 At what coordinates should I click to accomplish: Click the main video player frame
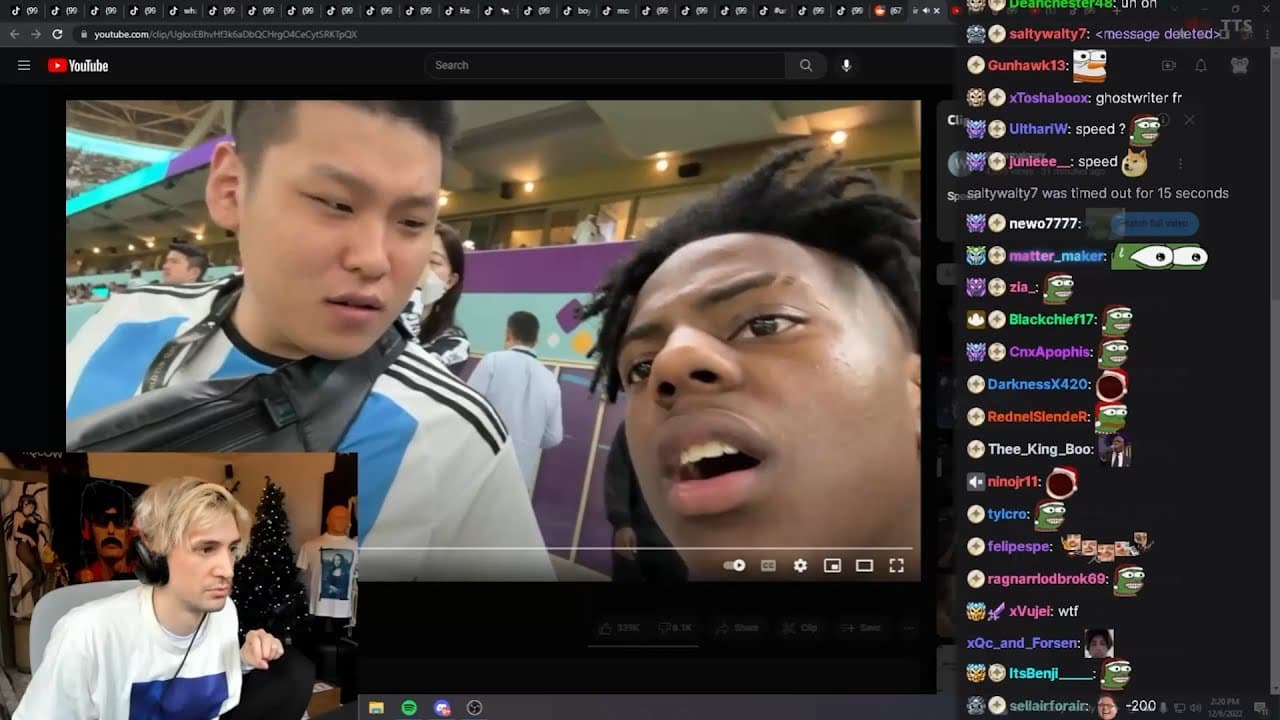[493, 340]
